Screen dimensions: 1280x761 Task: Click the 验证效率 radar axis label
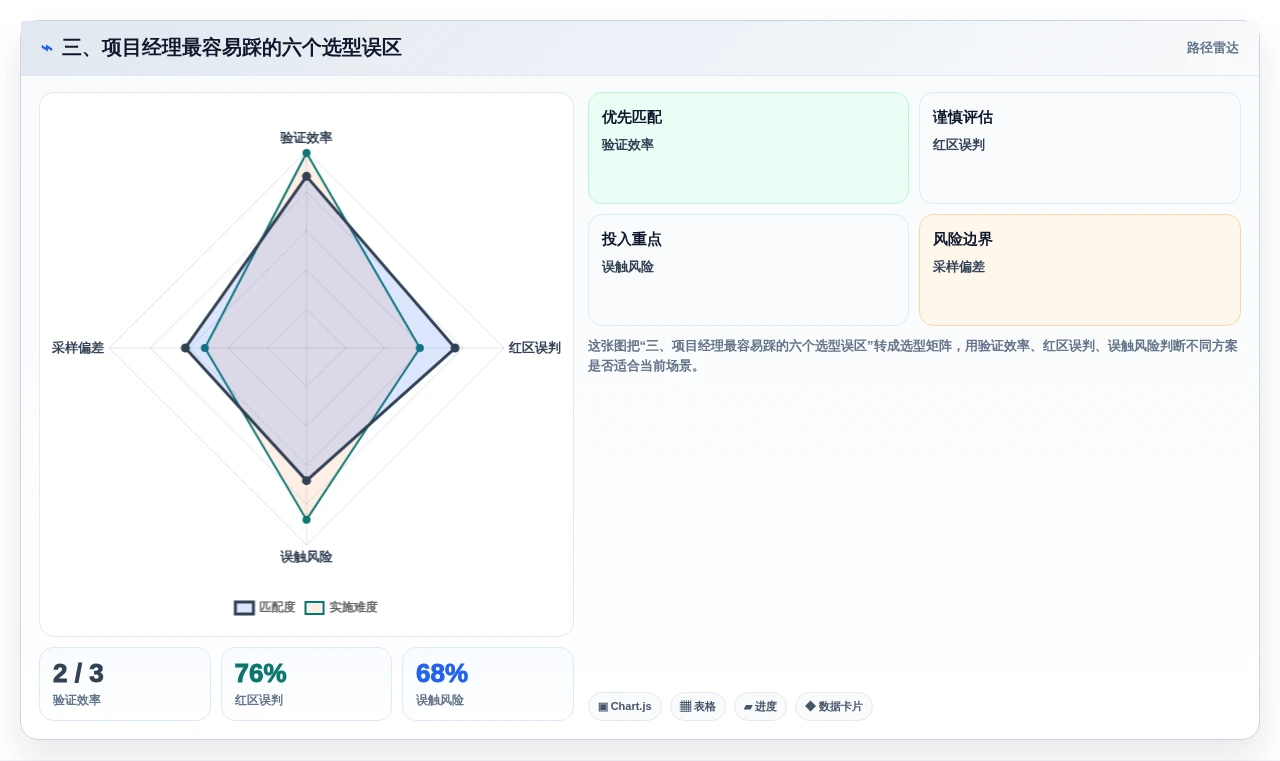(306, 138)
